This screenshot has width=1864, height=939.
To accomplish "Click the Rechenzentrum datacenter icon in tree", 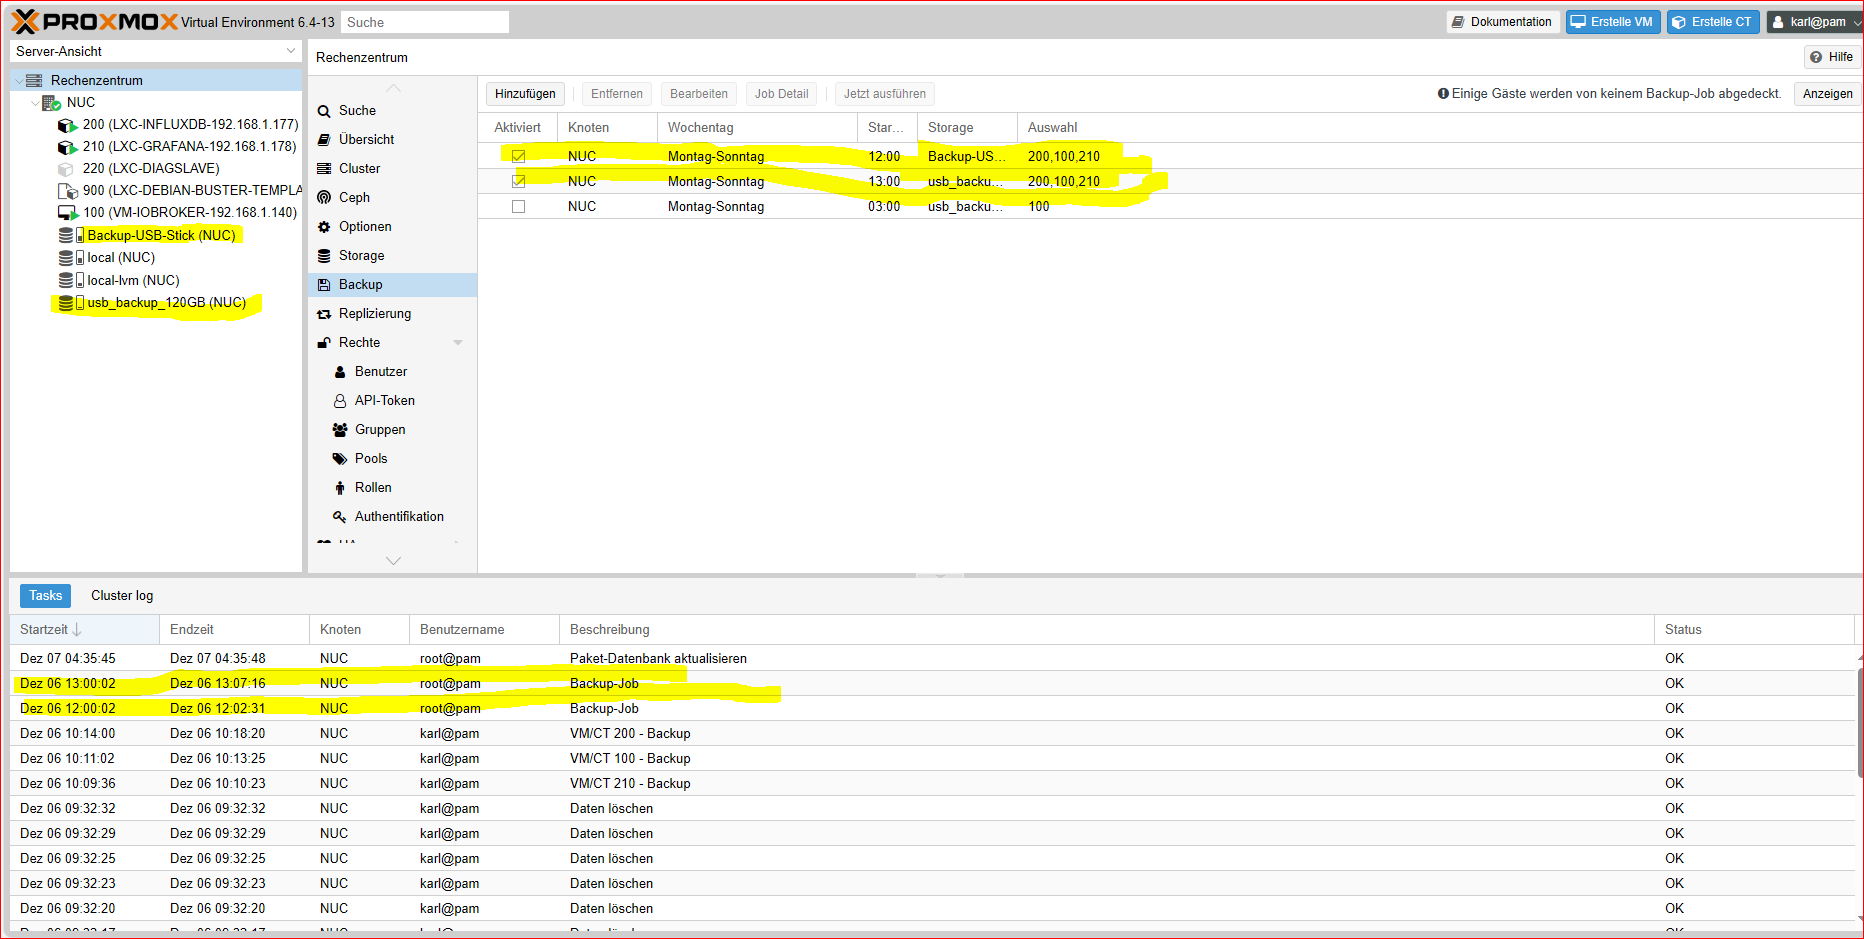I will coord(34,80).
